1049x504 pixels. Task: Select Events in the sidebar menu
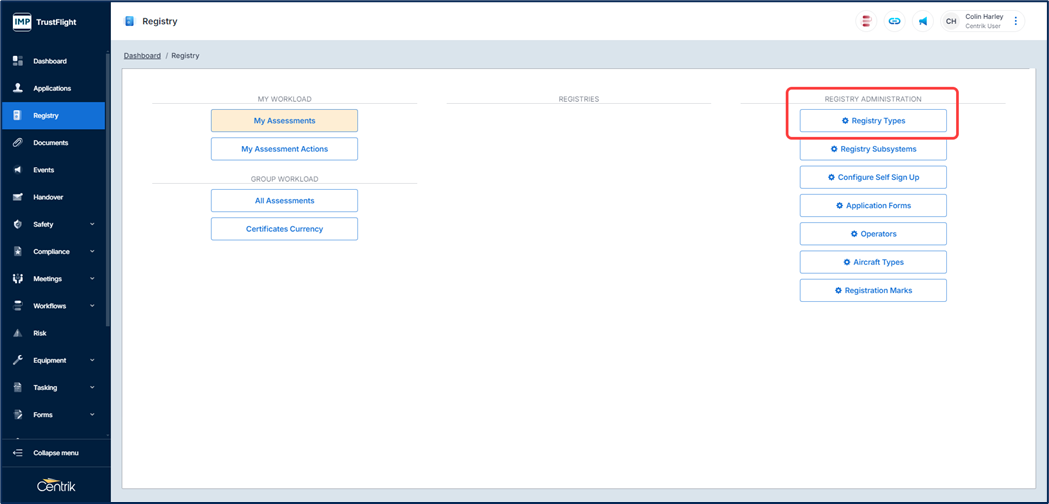tap(44, 170)
